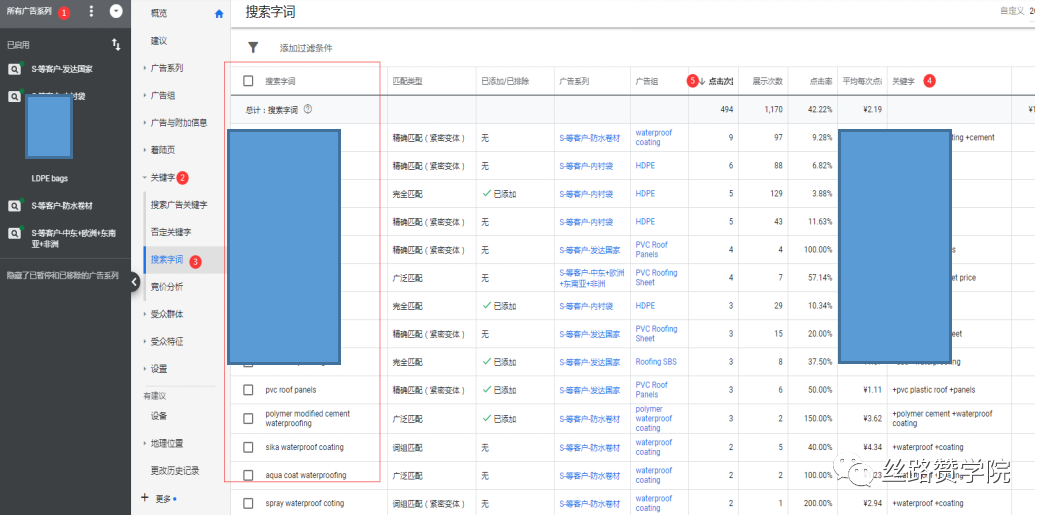Click the plus icon next to 更多
Screen dimensions: 1044x517
[145, 497]
